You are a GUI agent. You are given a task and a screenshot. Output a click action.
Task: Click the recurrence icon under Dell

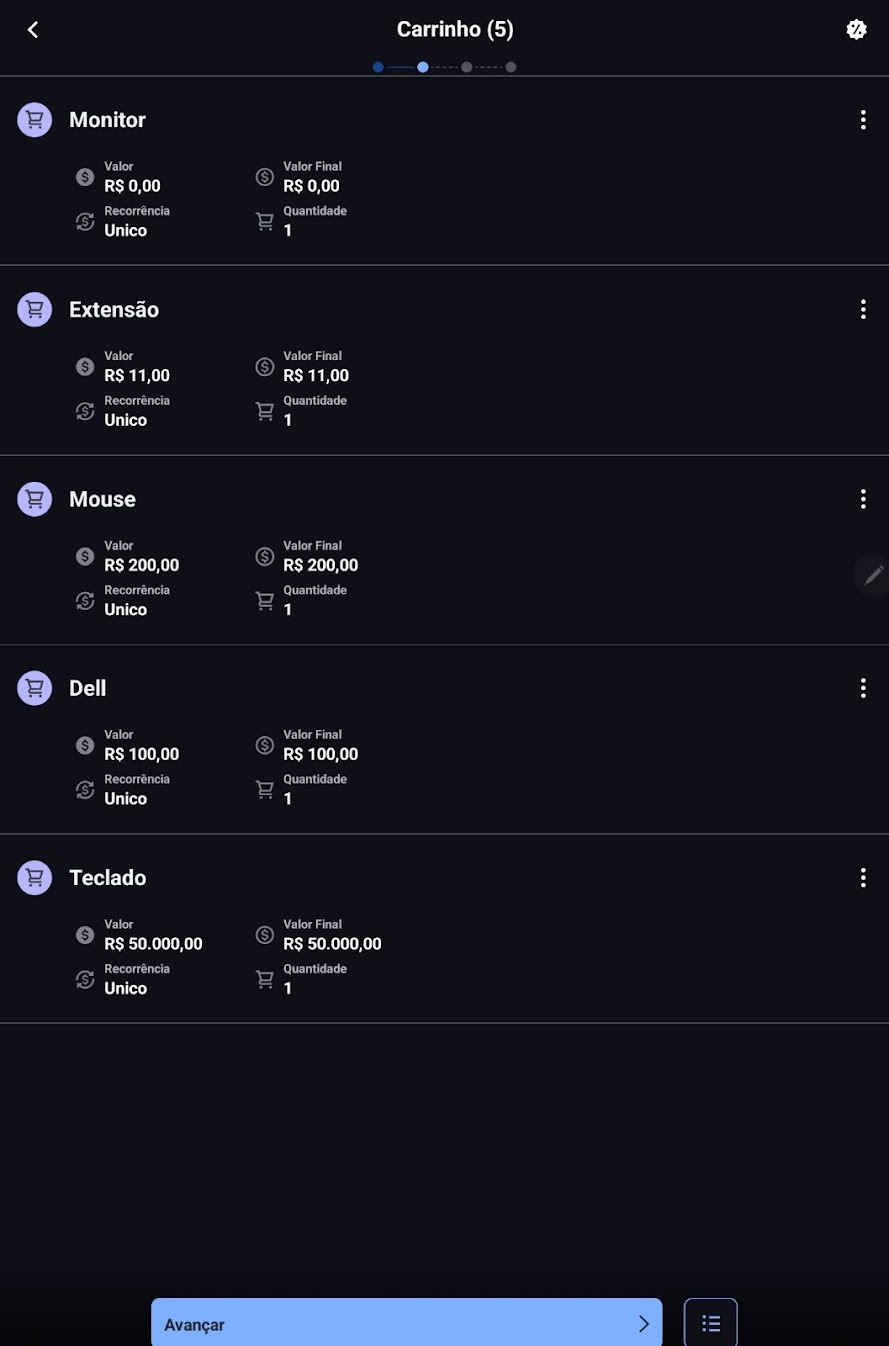pyautogui.click(x=85, y=790)
